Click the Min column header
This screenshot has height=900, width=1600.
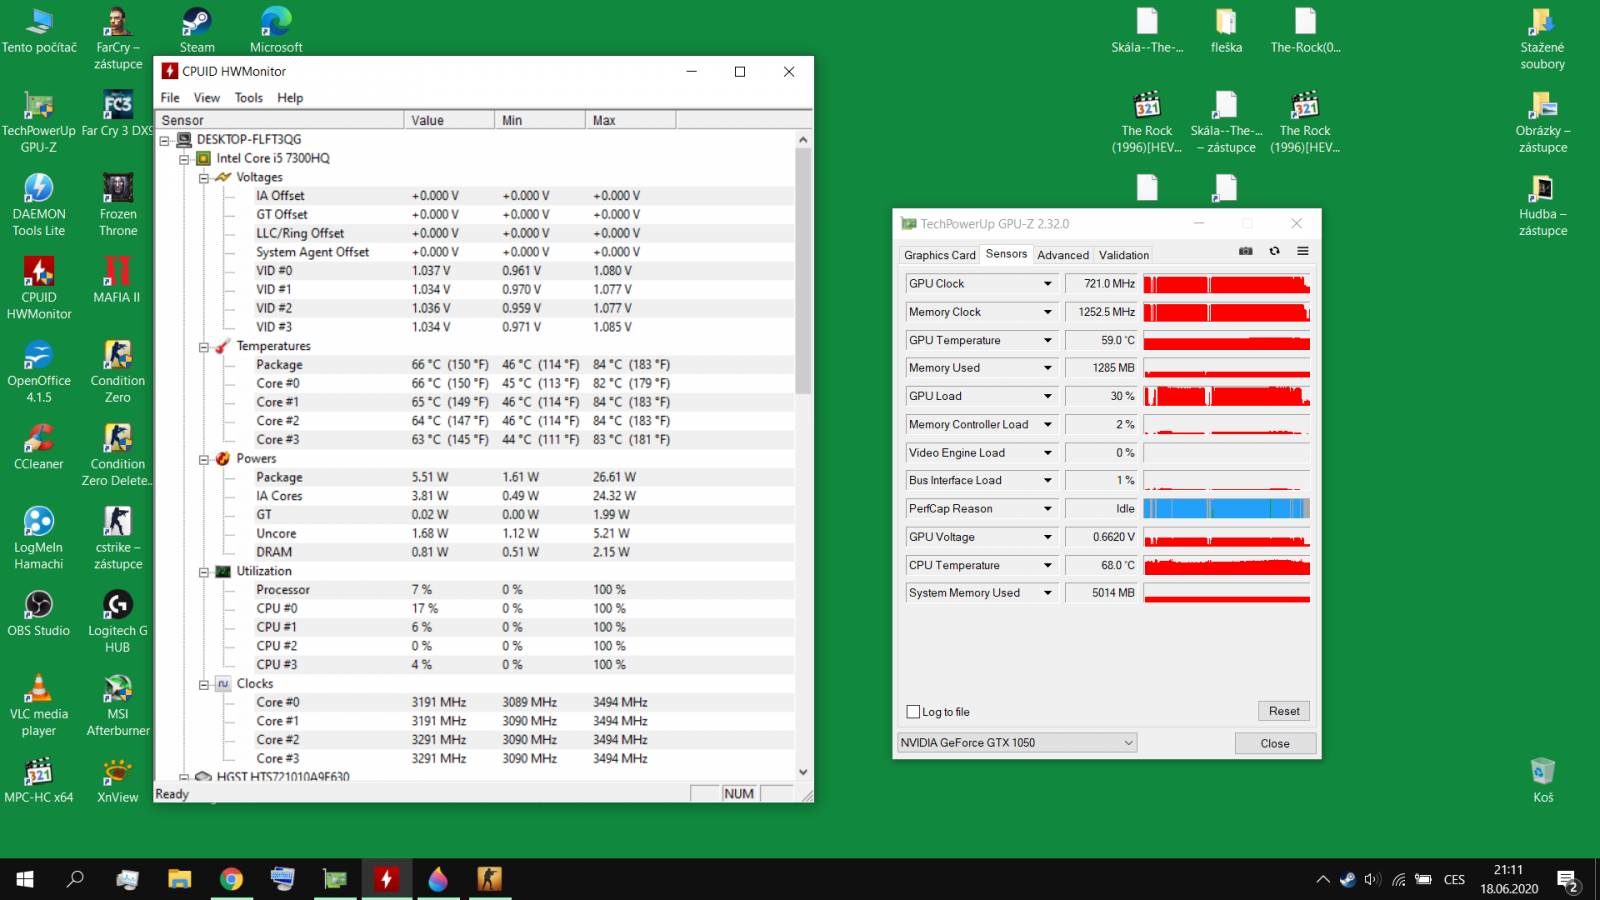point(540,120)
